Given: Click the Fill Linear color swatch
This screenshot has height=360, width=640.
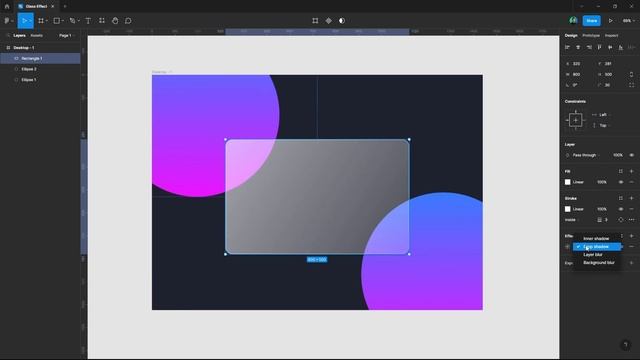Looking at the screenshot, I should pos(567,182).
